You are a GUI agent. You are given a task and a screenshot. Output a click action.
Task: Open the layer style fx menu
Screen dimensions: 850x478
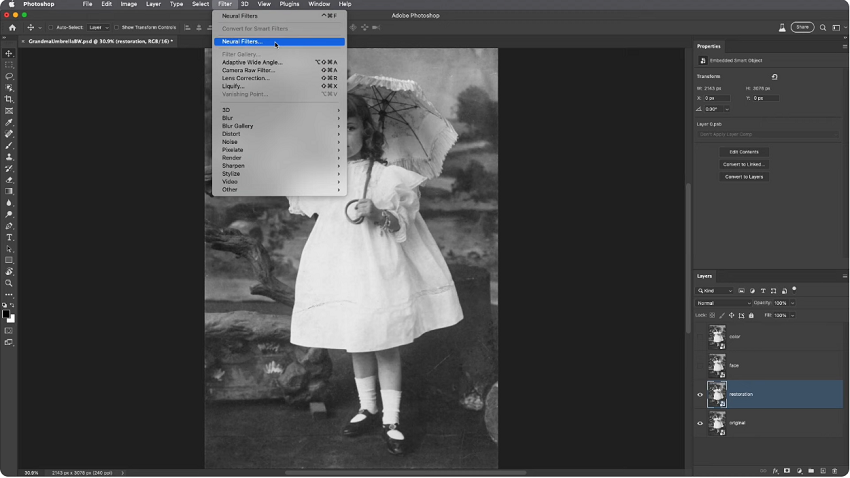[775, 471]
